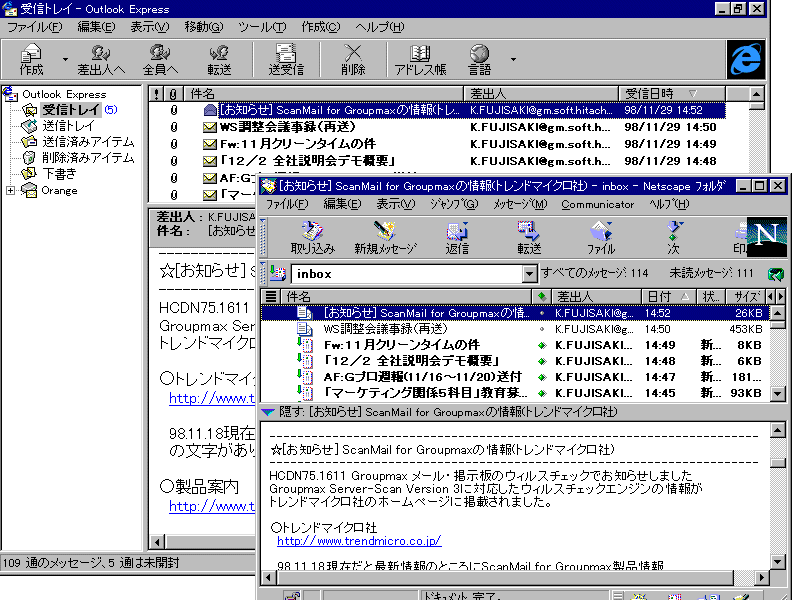Expand the Orange tree node

coord(10,190)
